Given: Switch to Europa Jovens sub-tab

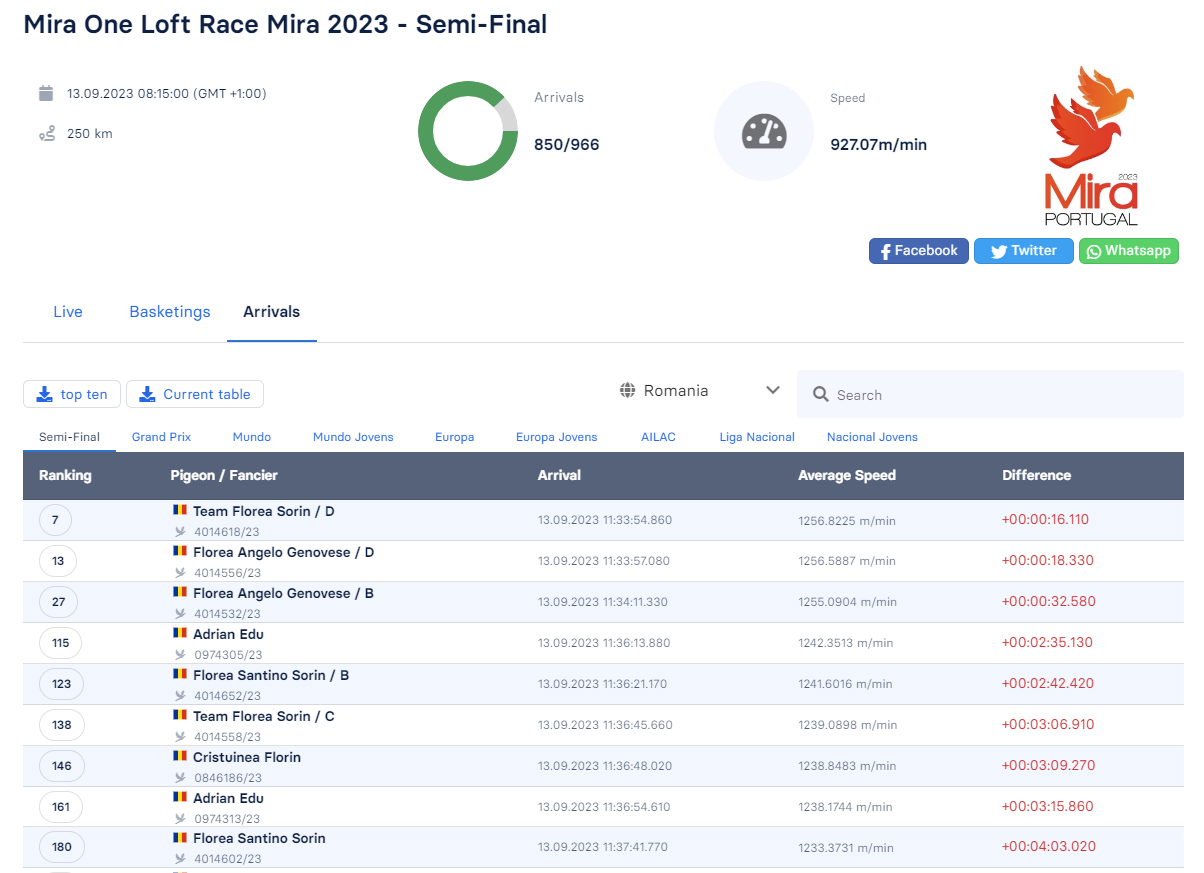Looking at the screenshot, I should [556, 437].
